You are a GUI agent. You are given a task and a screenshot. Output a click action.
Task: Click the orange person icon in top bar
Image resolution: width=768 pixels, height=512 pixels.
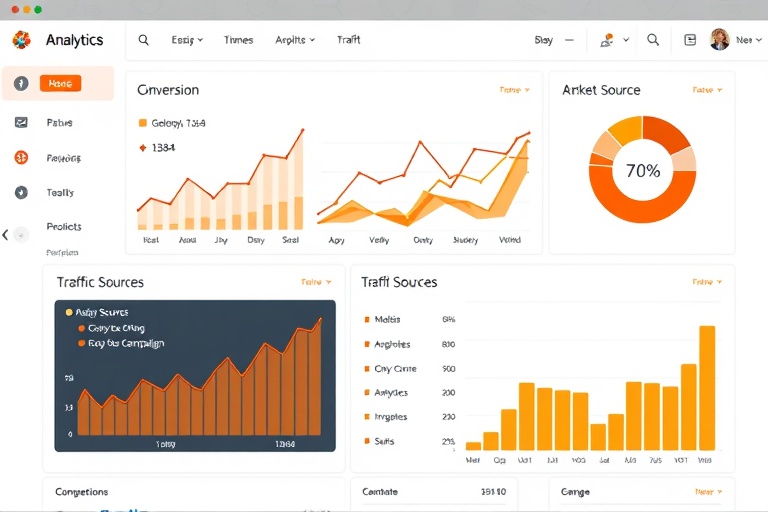click(x=607, y=41)
